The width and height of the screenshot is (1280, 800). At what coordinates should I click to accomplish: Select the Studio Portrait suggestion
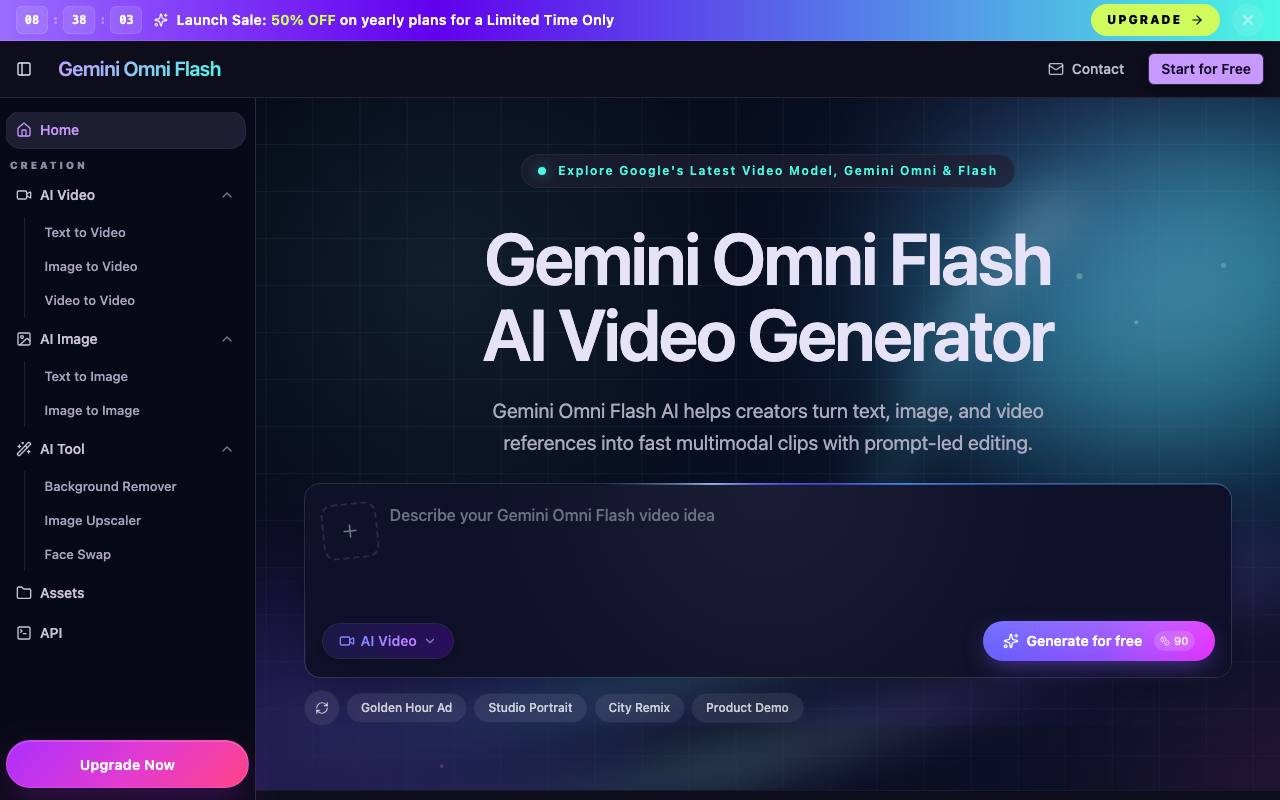point(530,708)
